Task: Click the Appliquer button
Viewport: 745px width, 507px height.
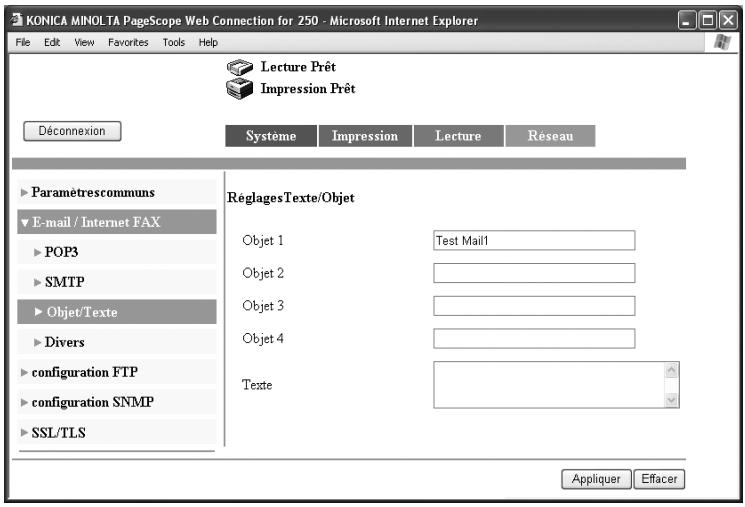Action: pos(596,479)
